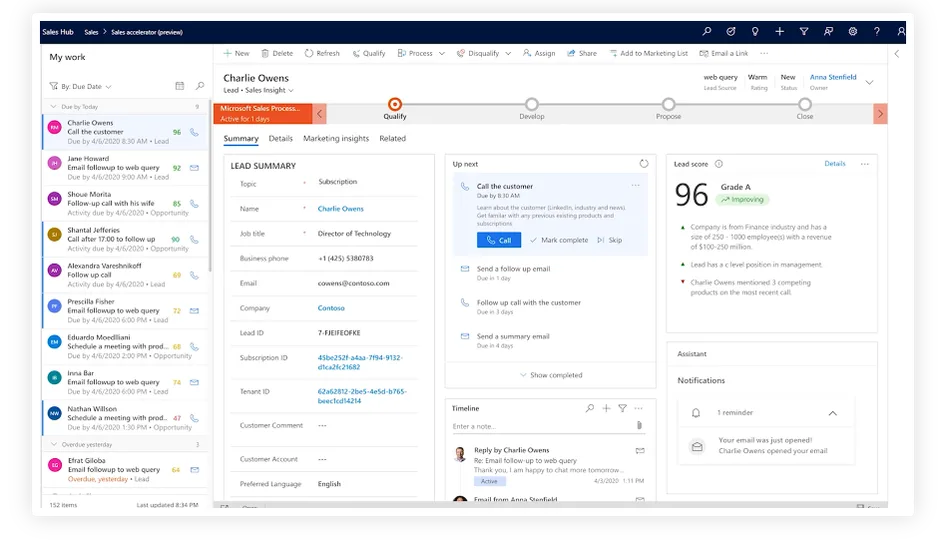Select the Propose stage marker
The image size is (946, 550).
click(668, 104)
